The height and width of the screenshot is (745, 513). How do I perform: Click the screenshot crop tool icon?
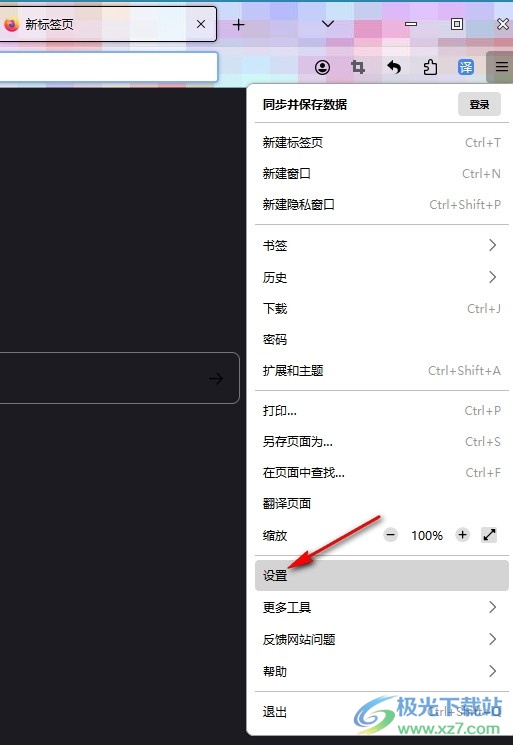[x=358, y=67]
